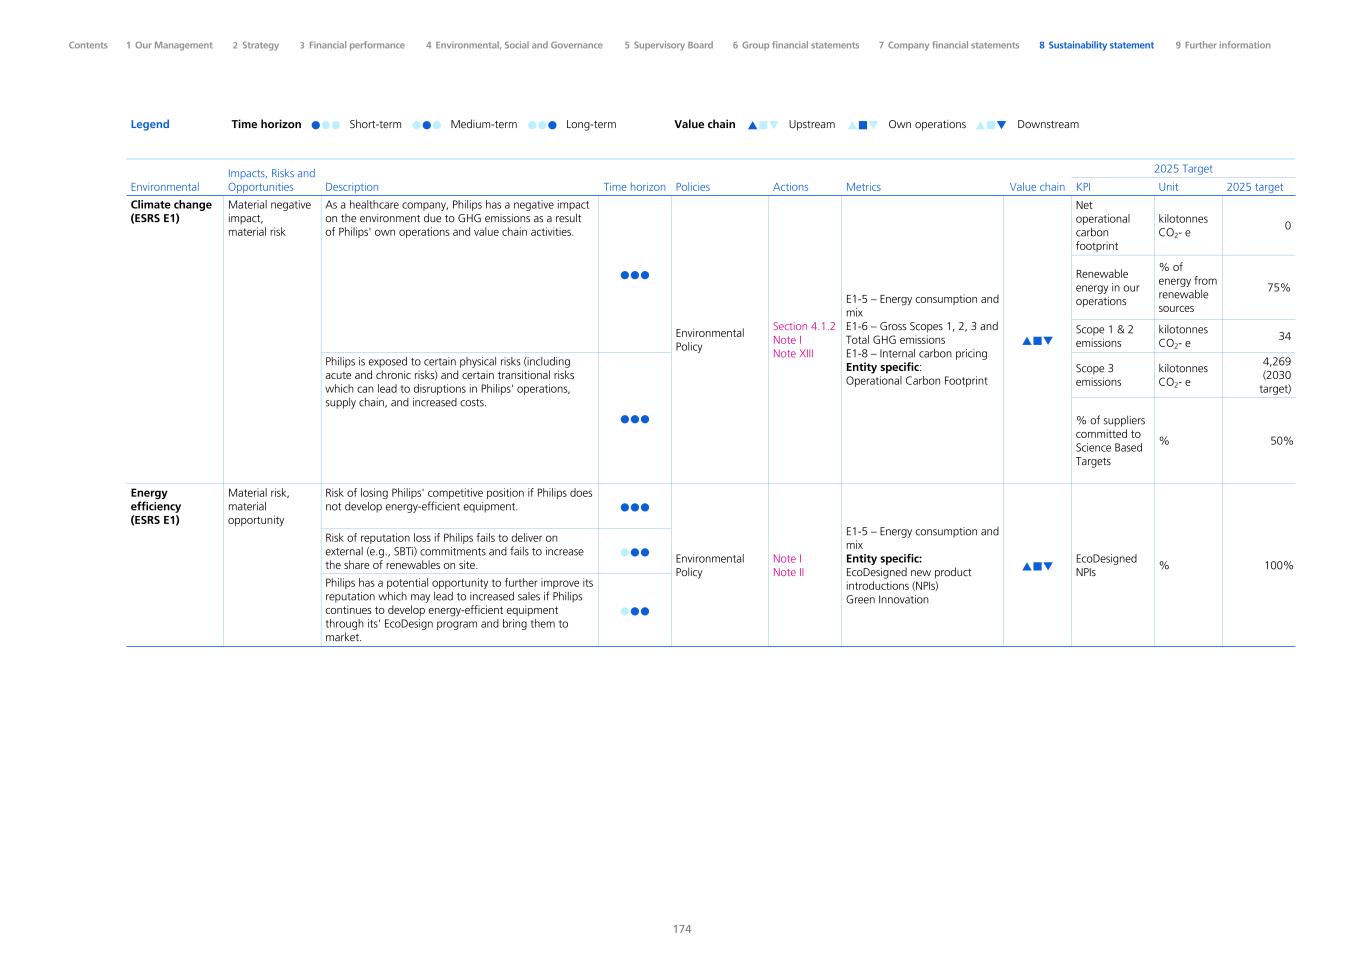The image size is (1365, 964).
Task: Go to 9 Further information
Action: coord(1223,45)
